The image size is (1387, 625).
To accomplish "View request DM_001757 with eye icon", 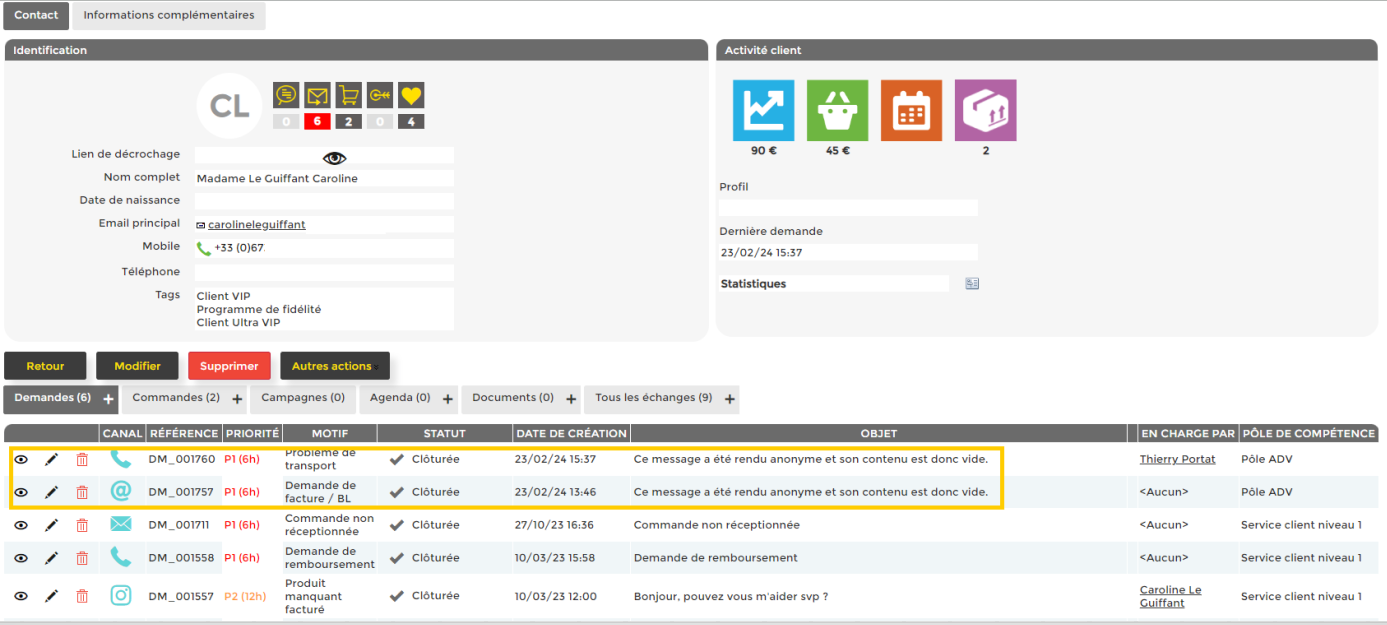I will [x=21, y=492].
